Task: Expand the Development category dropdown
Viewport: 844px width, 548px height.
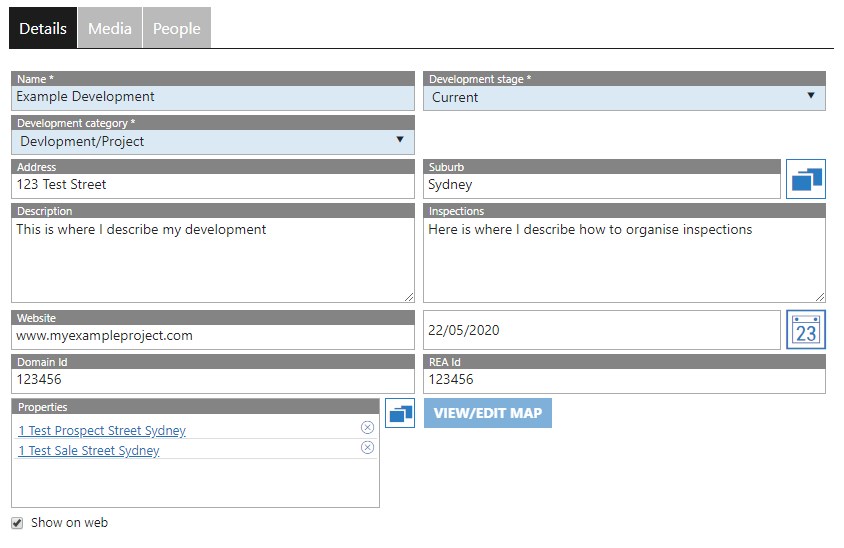Action: (212, 141)
